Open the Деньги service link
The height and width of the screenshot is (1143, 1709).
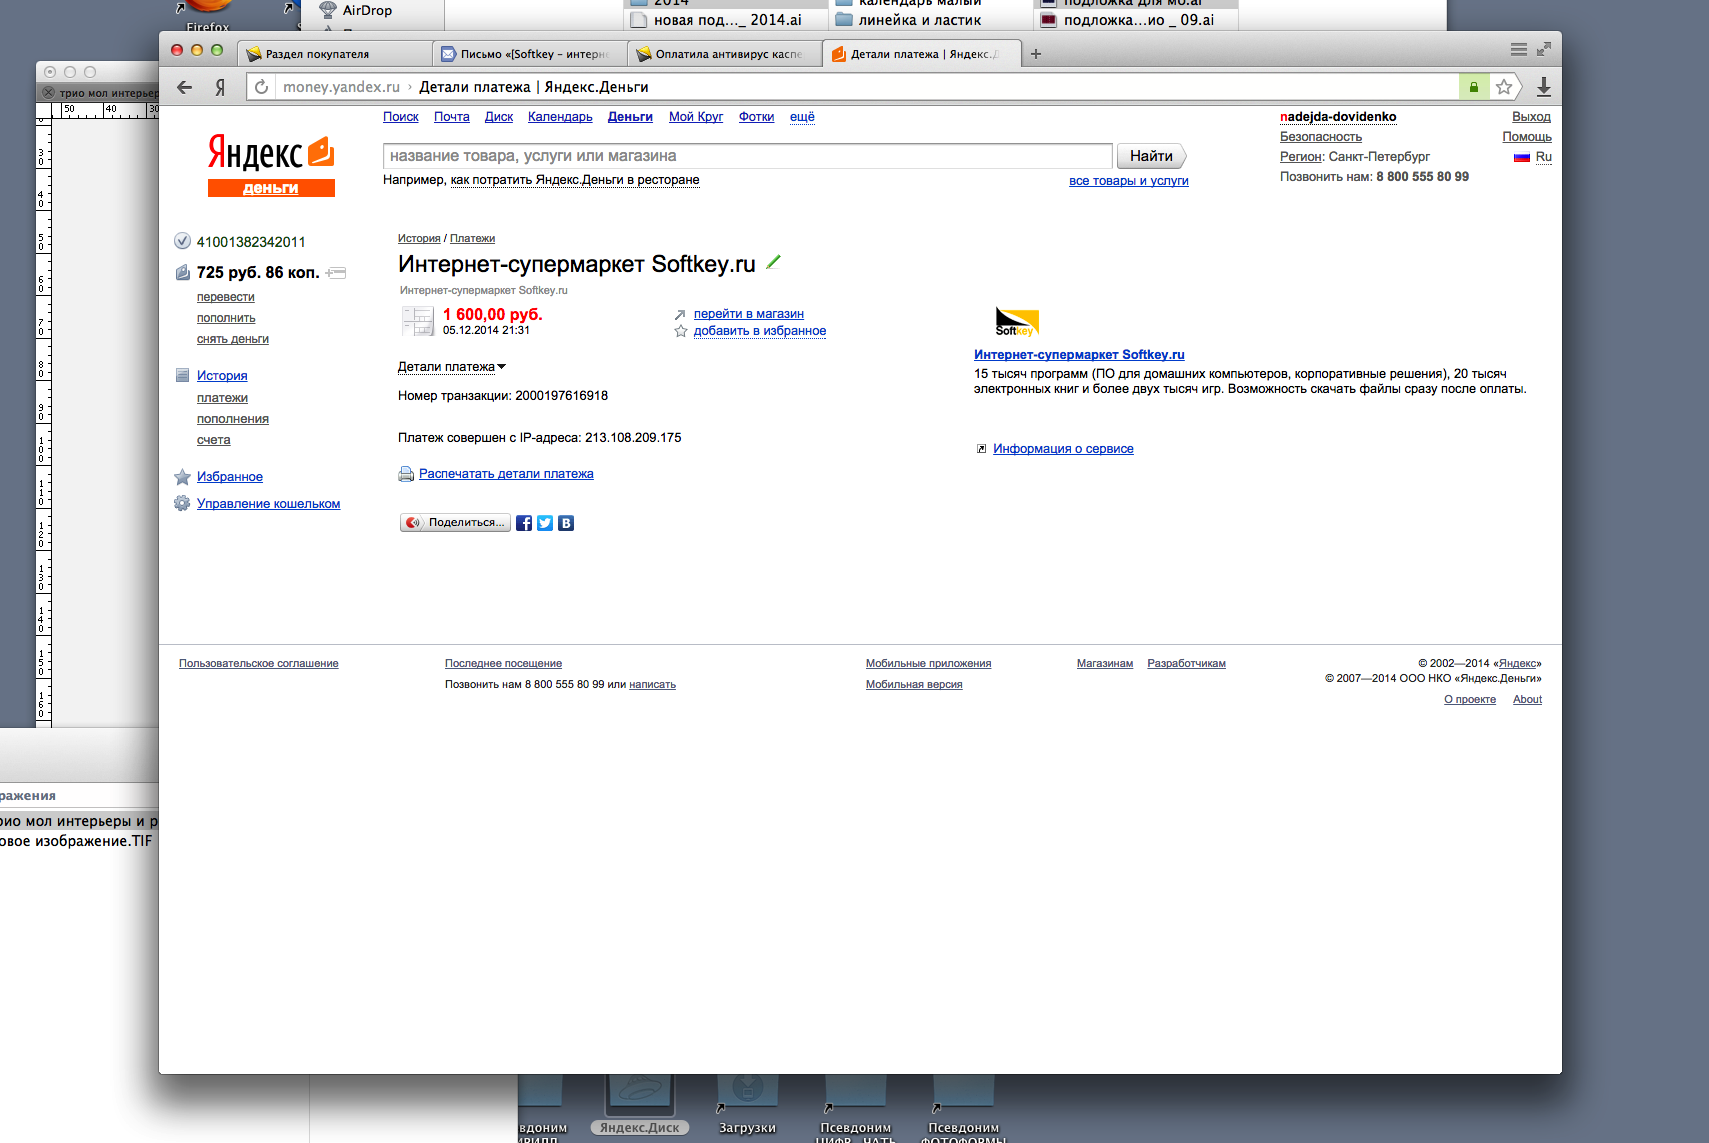(630, 117)
